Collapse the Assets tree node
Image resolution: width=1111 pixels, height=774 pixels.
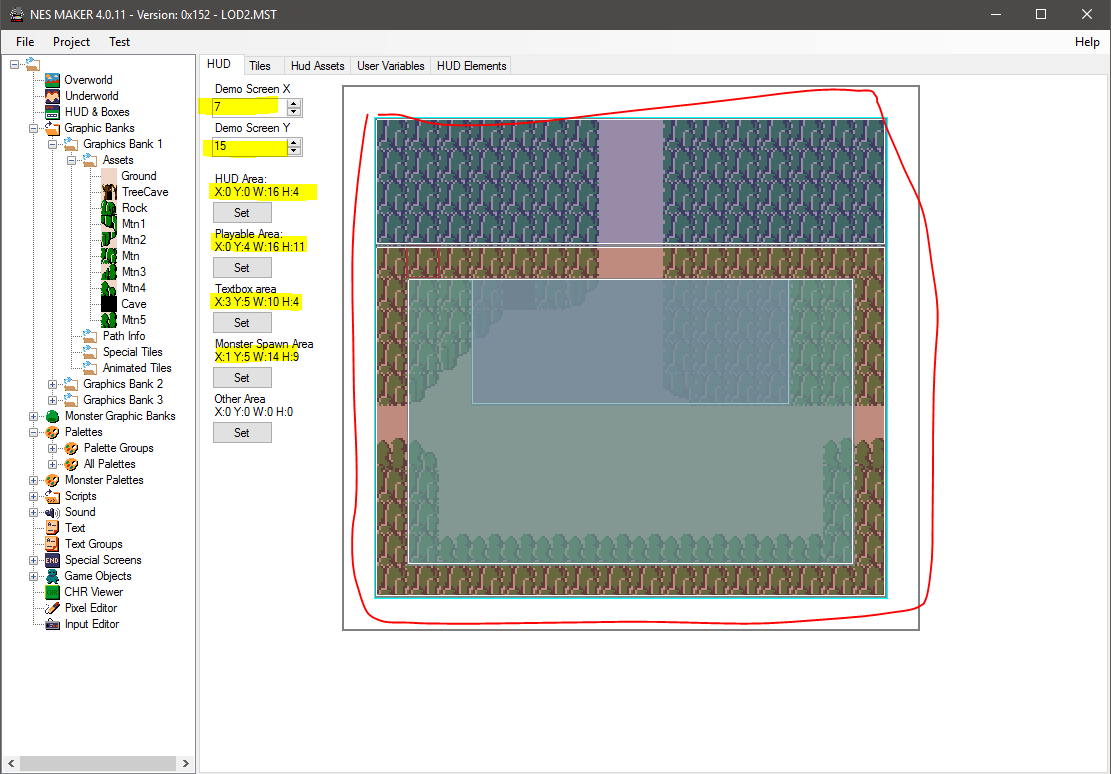[x=72, y=160]
